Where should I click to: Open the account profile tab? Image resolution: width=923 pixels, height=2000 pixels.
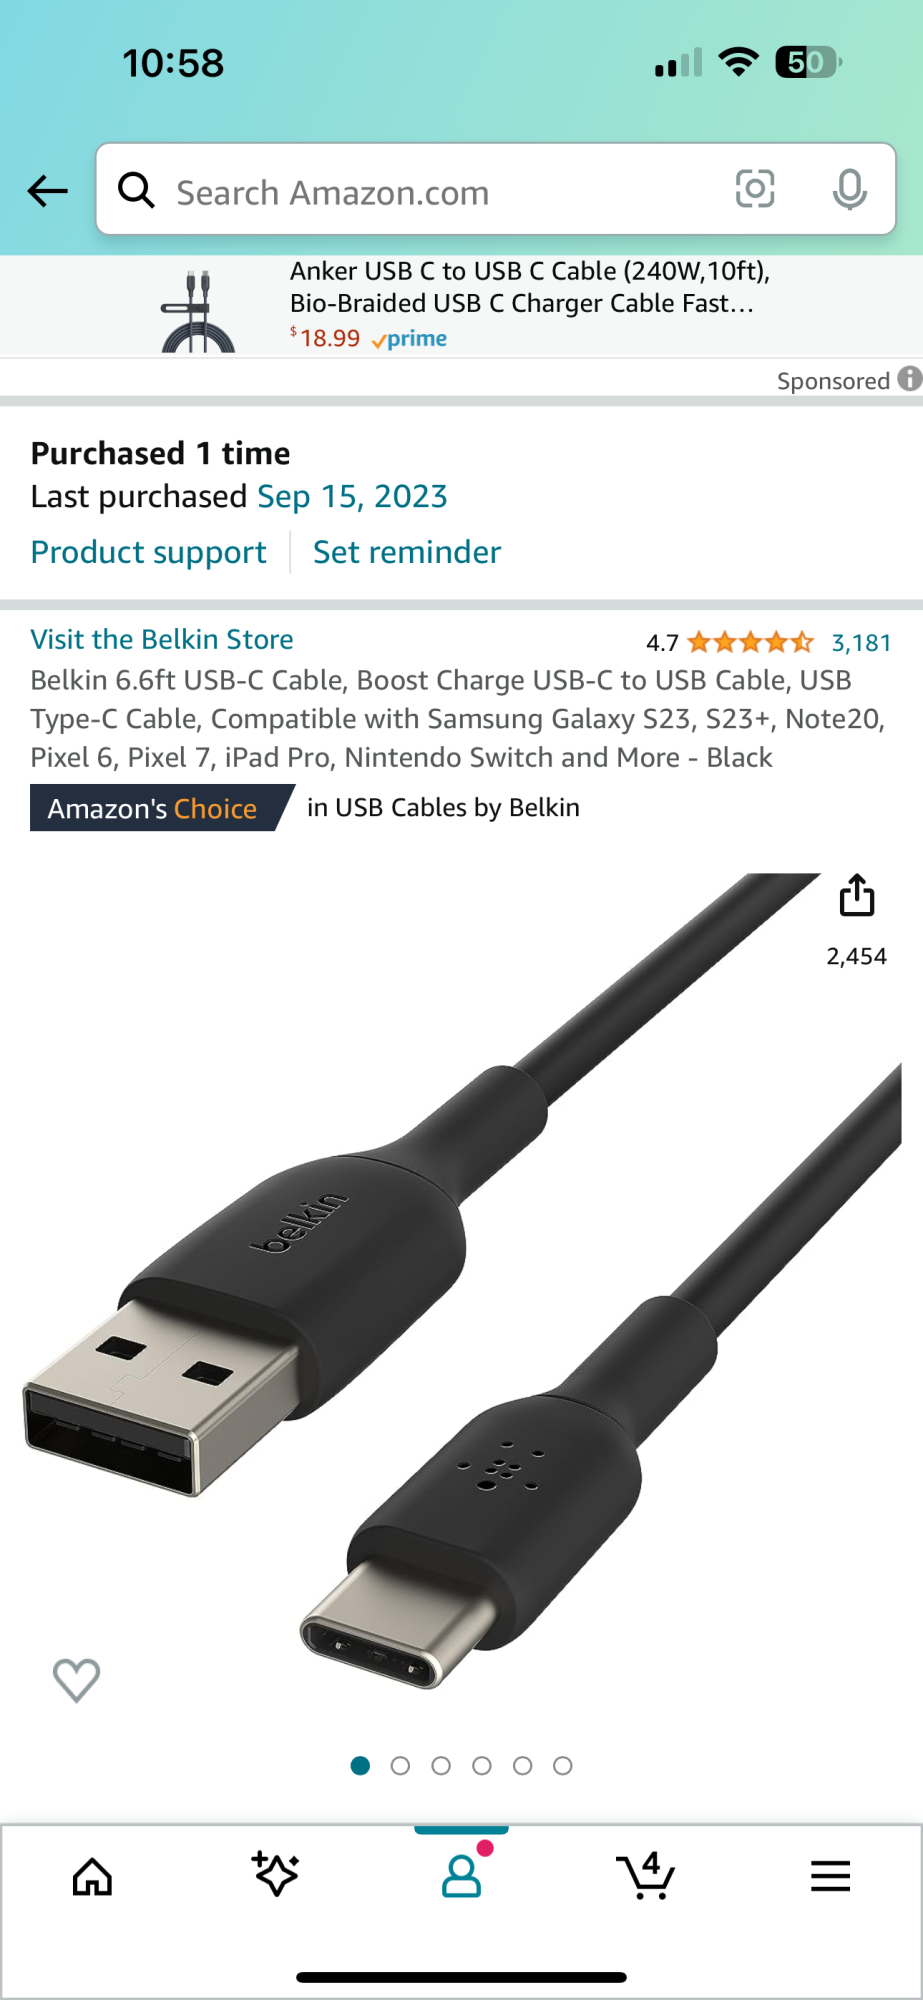point(461,1876)
